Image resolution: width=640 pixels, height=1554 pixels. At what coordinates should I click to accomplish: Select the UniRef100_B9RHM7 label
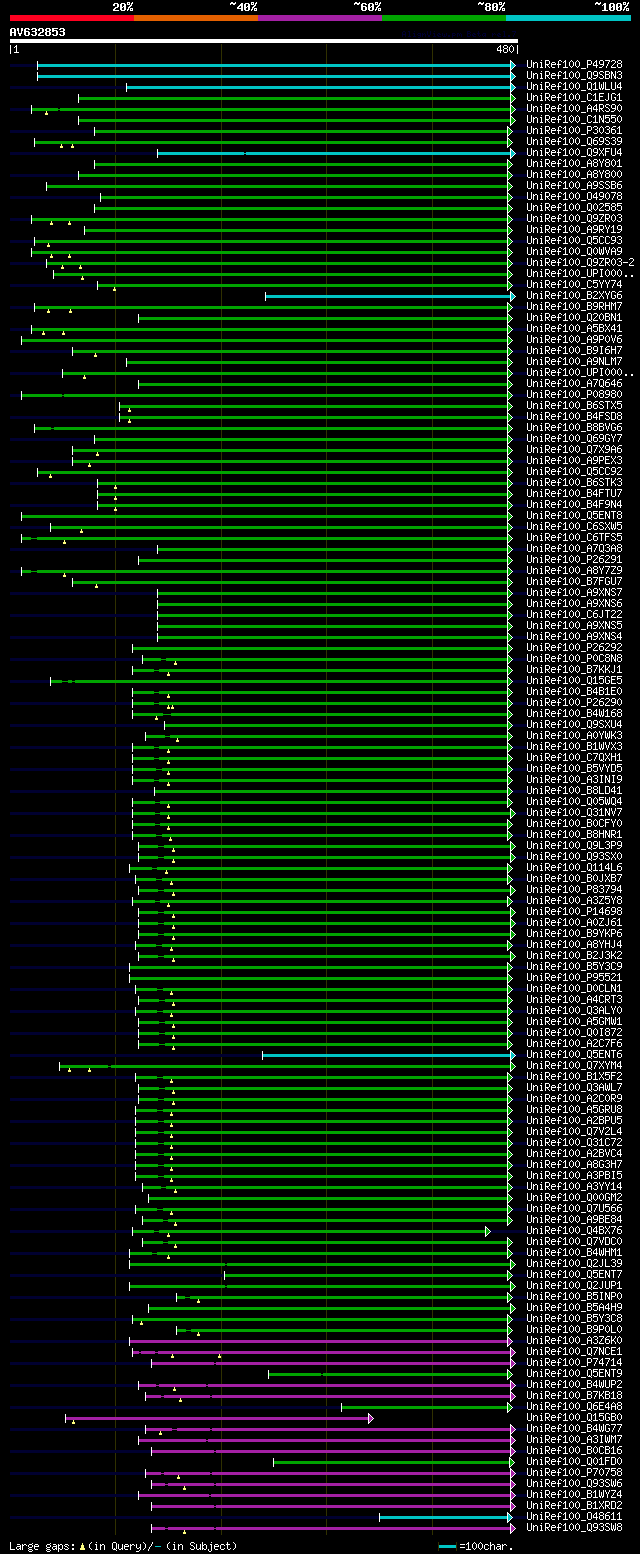(574, 307)
